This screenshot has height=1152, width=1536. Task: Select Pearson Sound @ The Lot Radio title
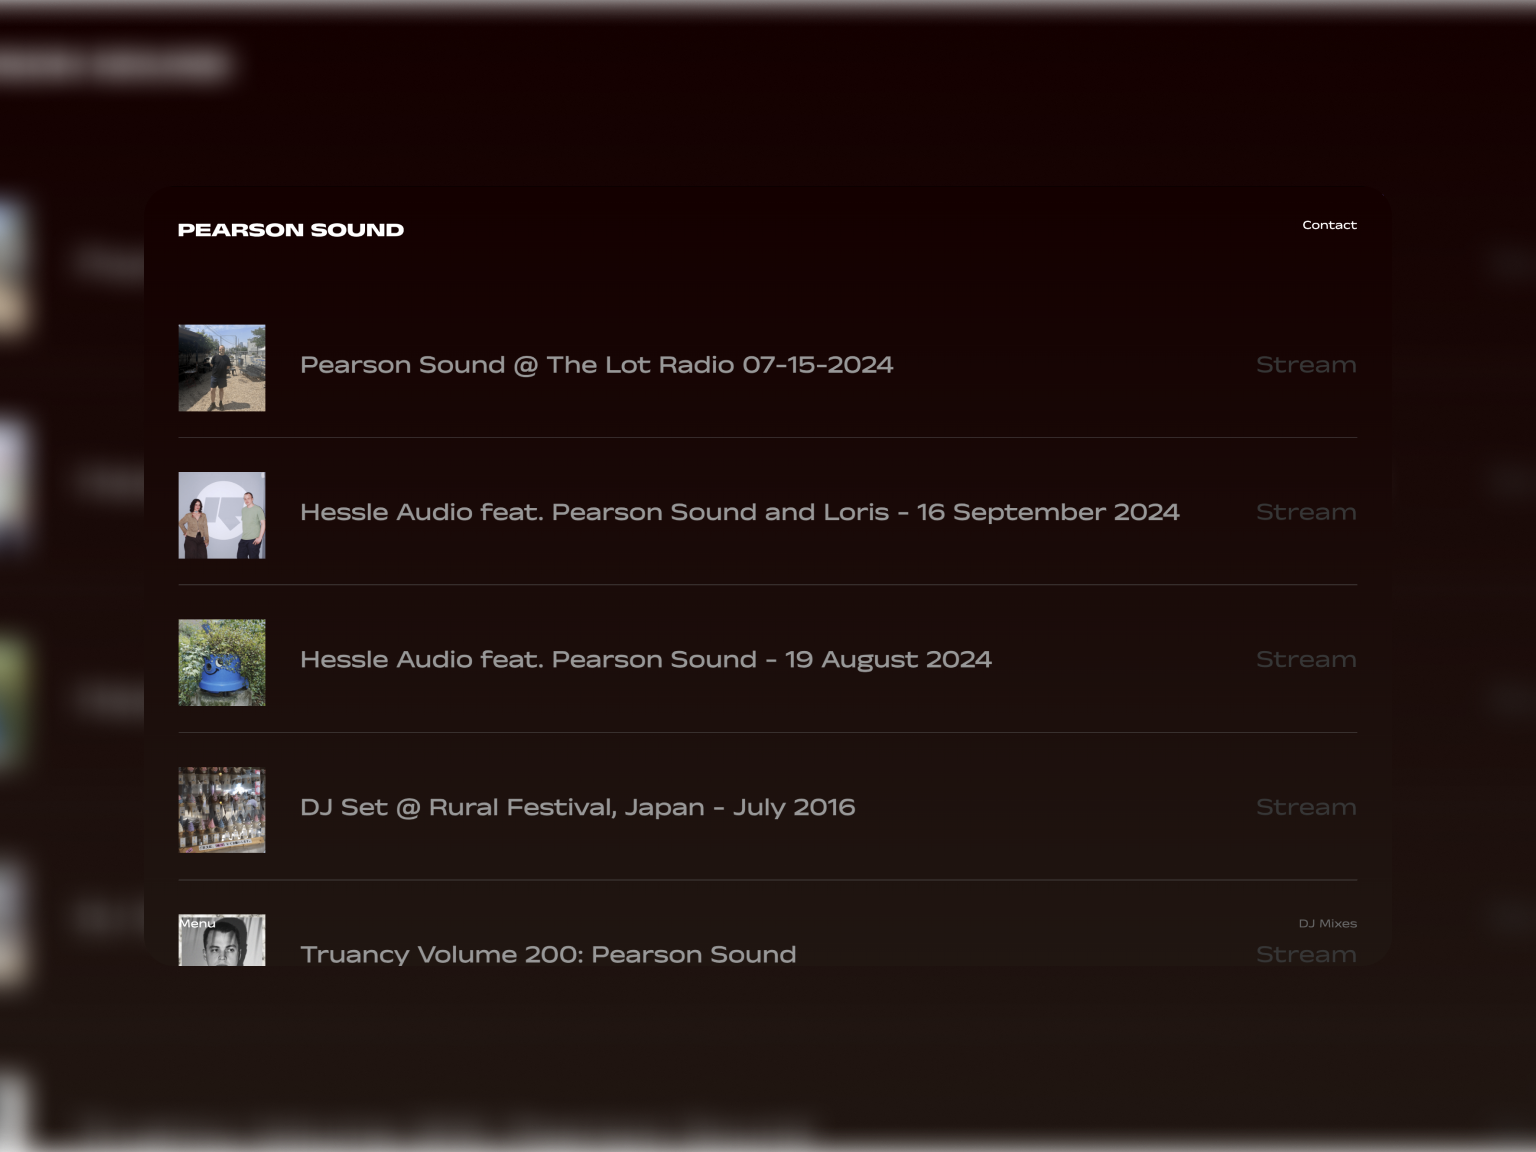pyautogui.click(x=597, y=365)
